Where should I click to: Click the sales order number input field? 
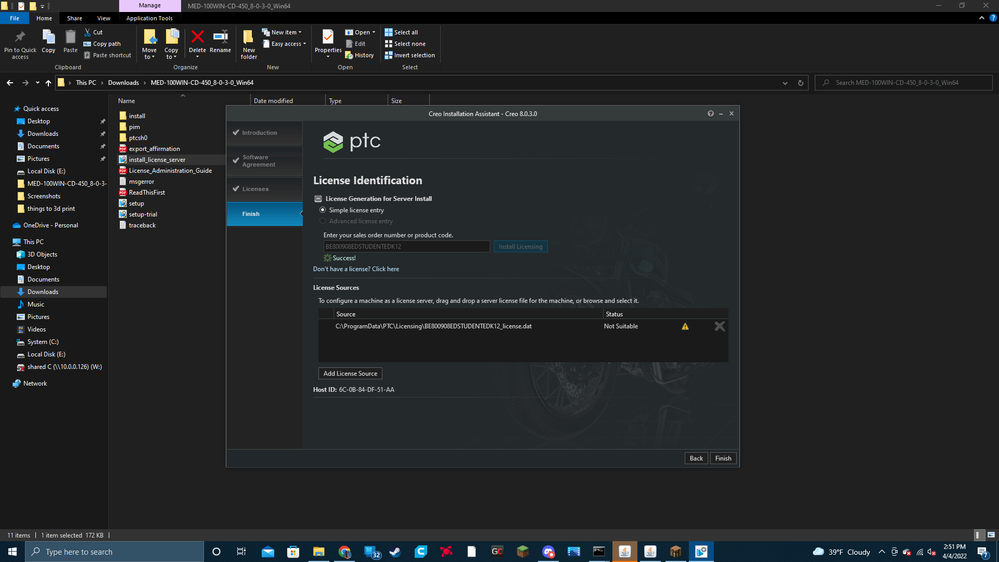[406, 246]
